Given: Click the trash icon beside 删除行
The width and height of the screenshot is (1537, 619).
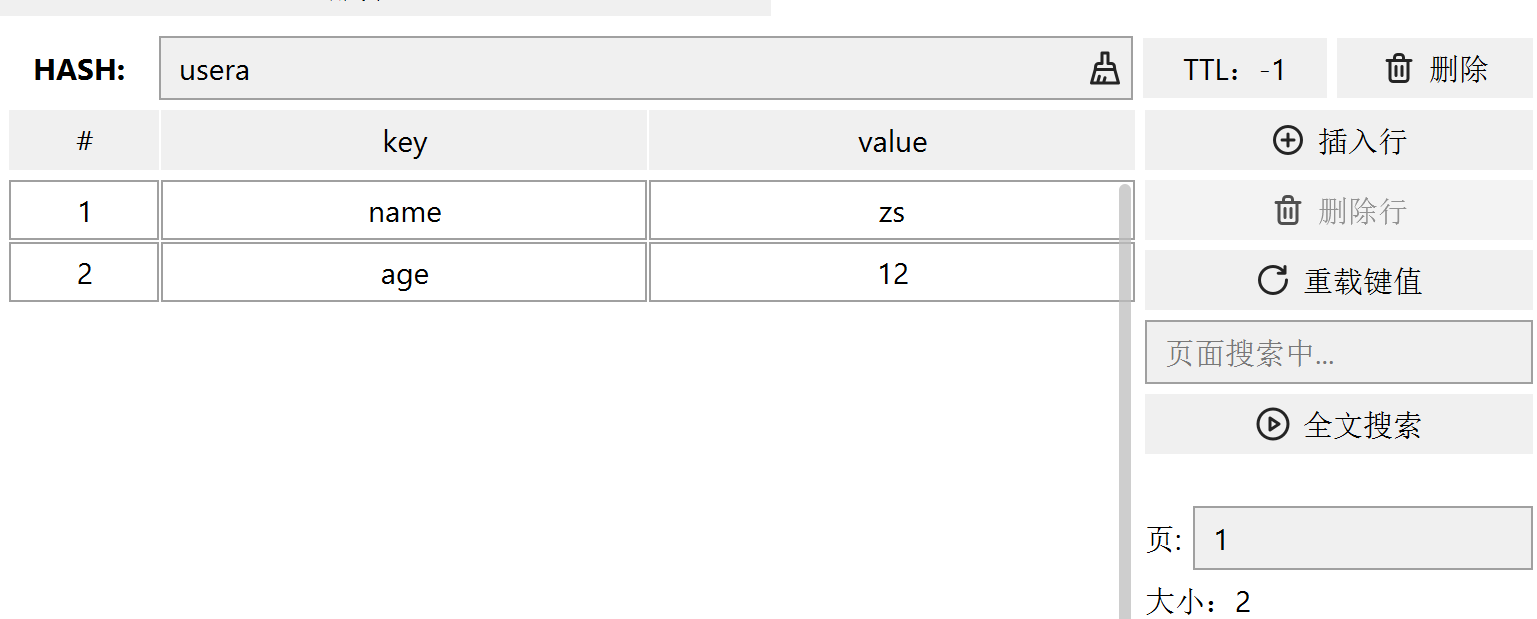Looking at the screenshot, I should point(1287,211).
